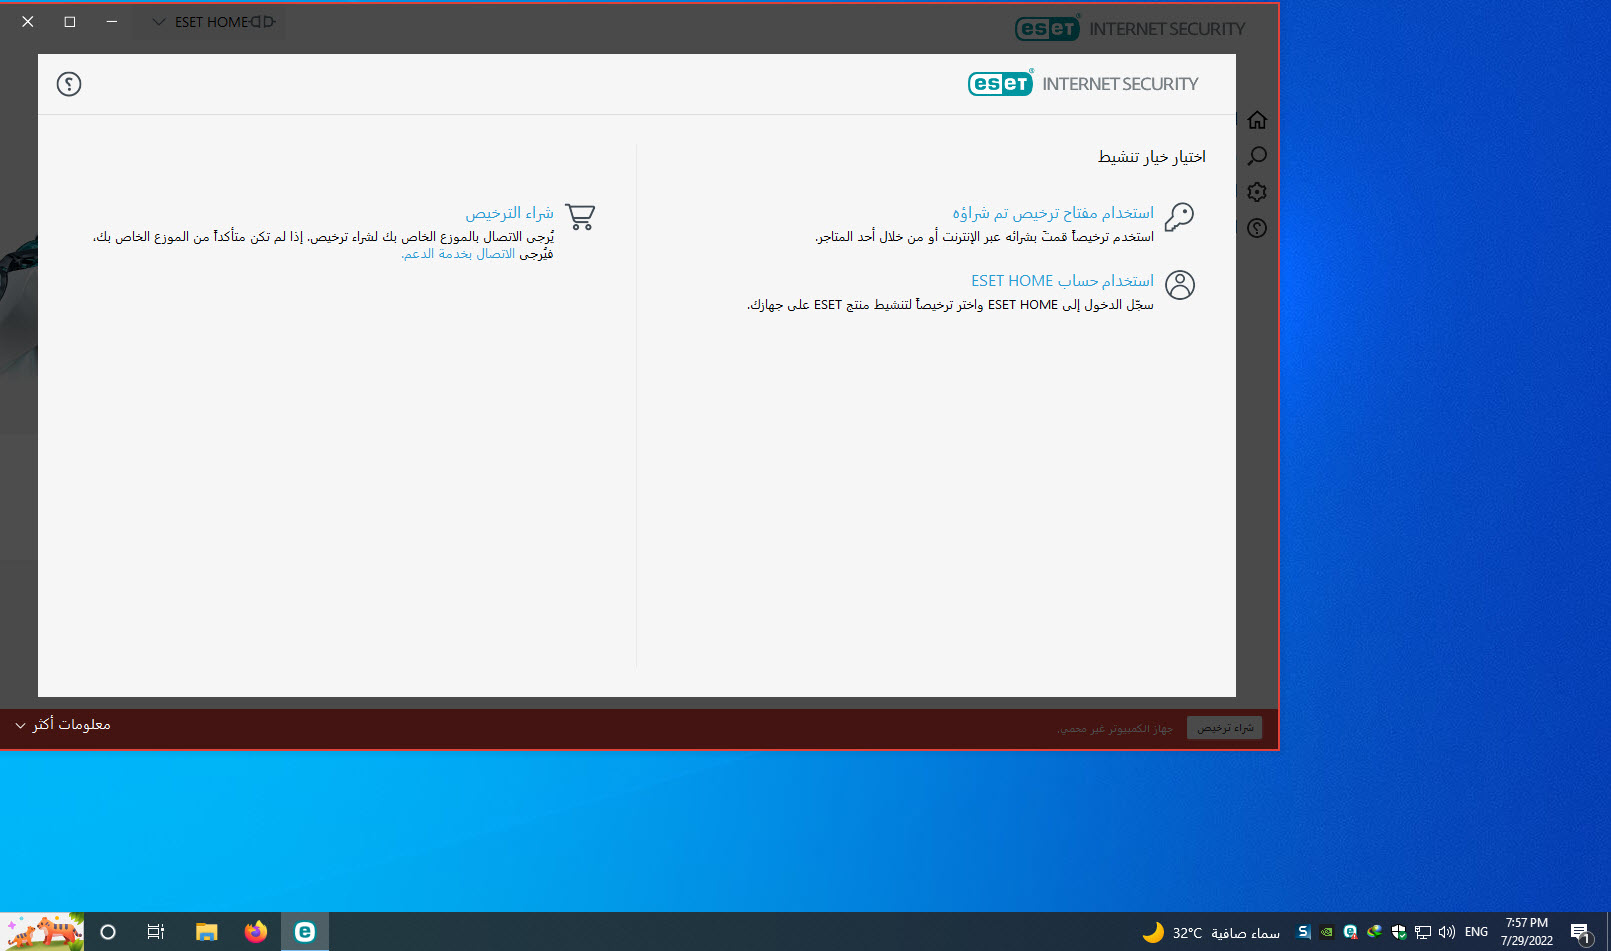Click the key icon for license key activation
This screenshot has width=1611, height=951.
click(1180, 217)
